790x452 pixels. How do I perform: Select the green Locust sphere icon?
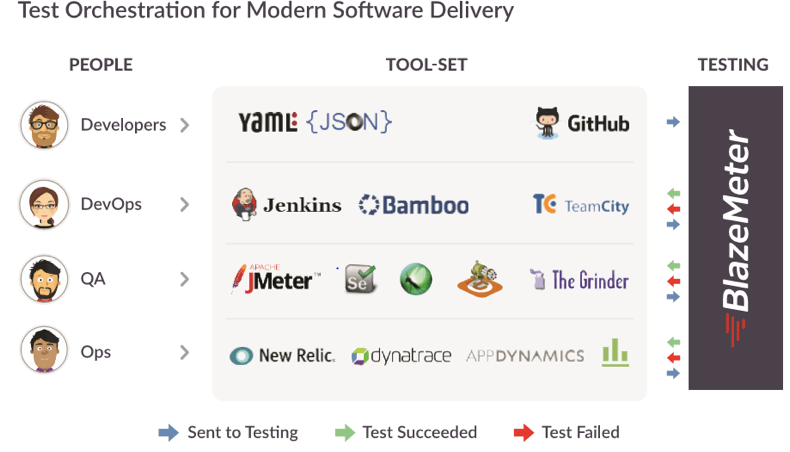416,279
